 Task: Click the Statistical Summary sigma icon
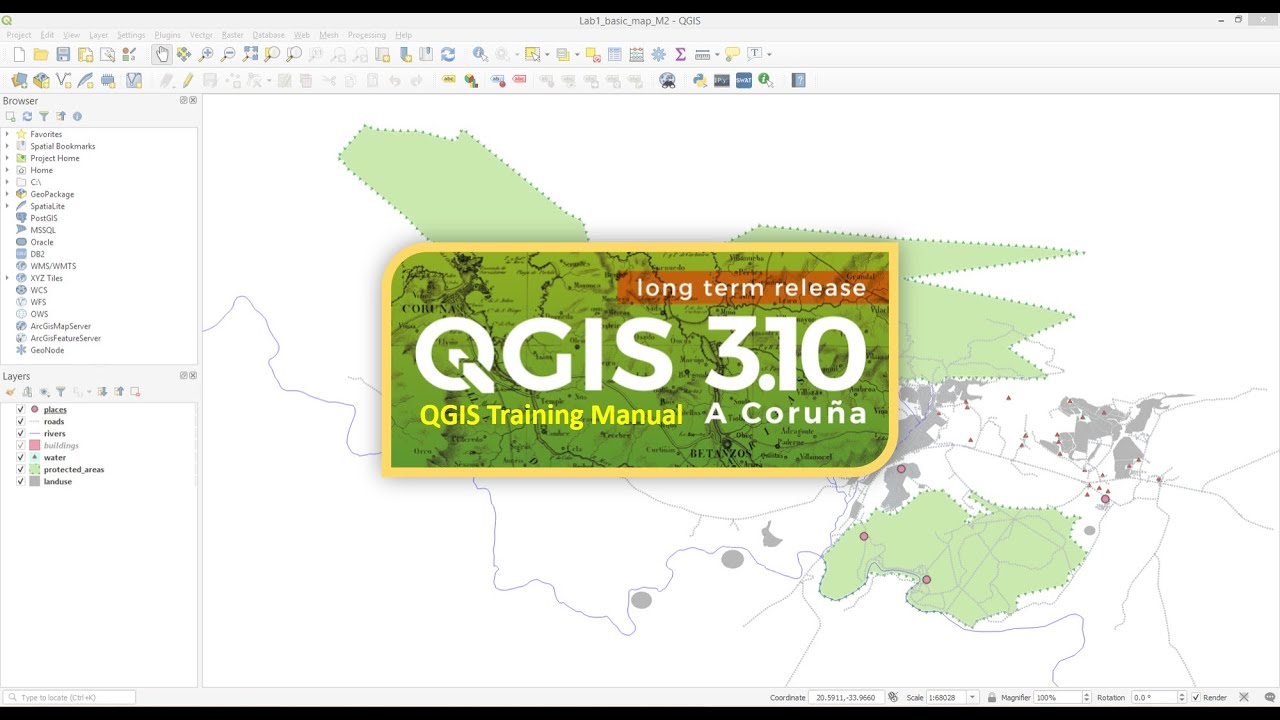point(681,54)
